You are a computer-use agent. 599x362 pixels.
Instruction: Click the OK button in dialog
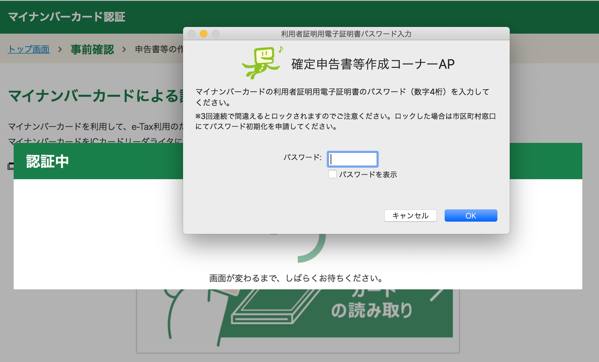tap(471, 216)
